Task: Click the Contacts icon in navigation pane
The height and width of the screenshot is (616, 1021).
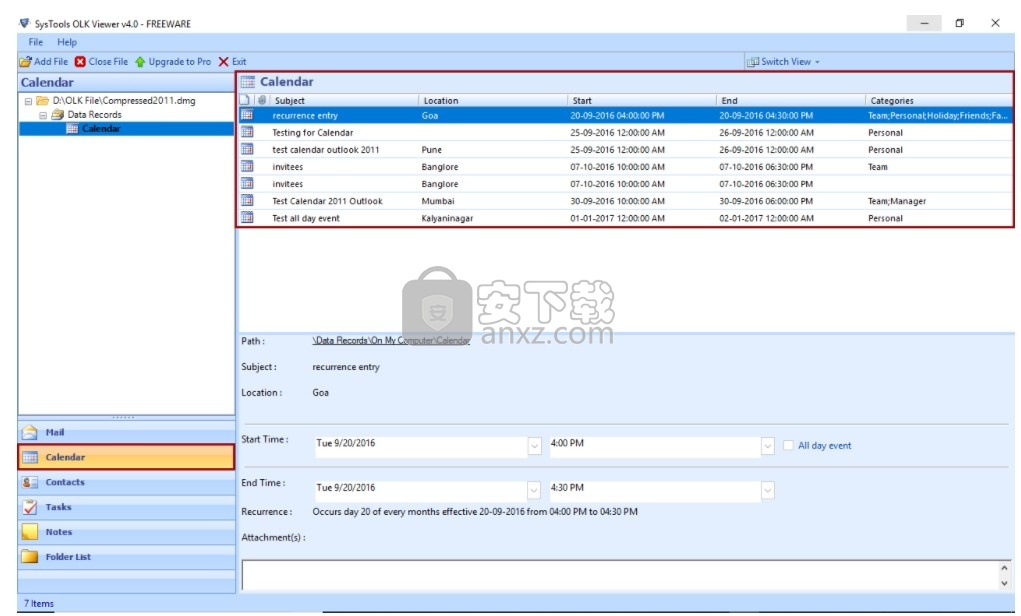Action: pyautogui.click(x=30, y=483)
